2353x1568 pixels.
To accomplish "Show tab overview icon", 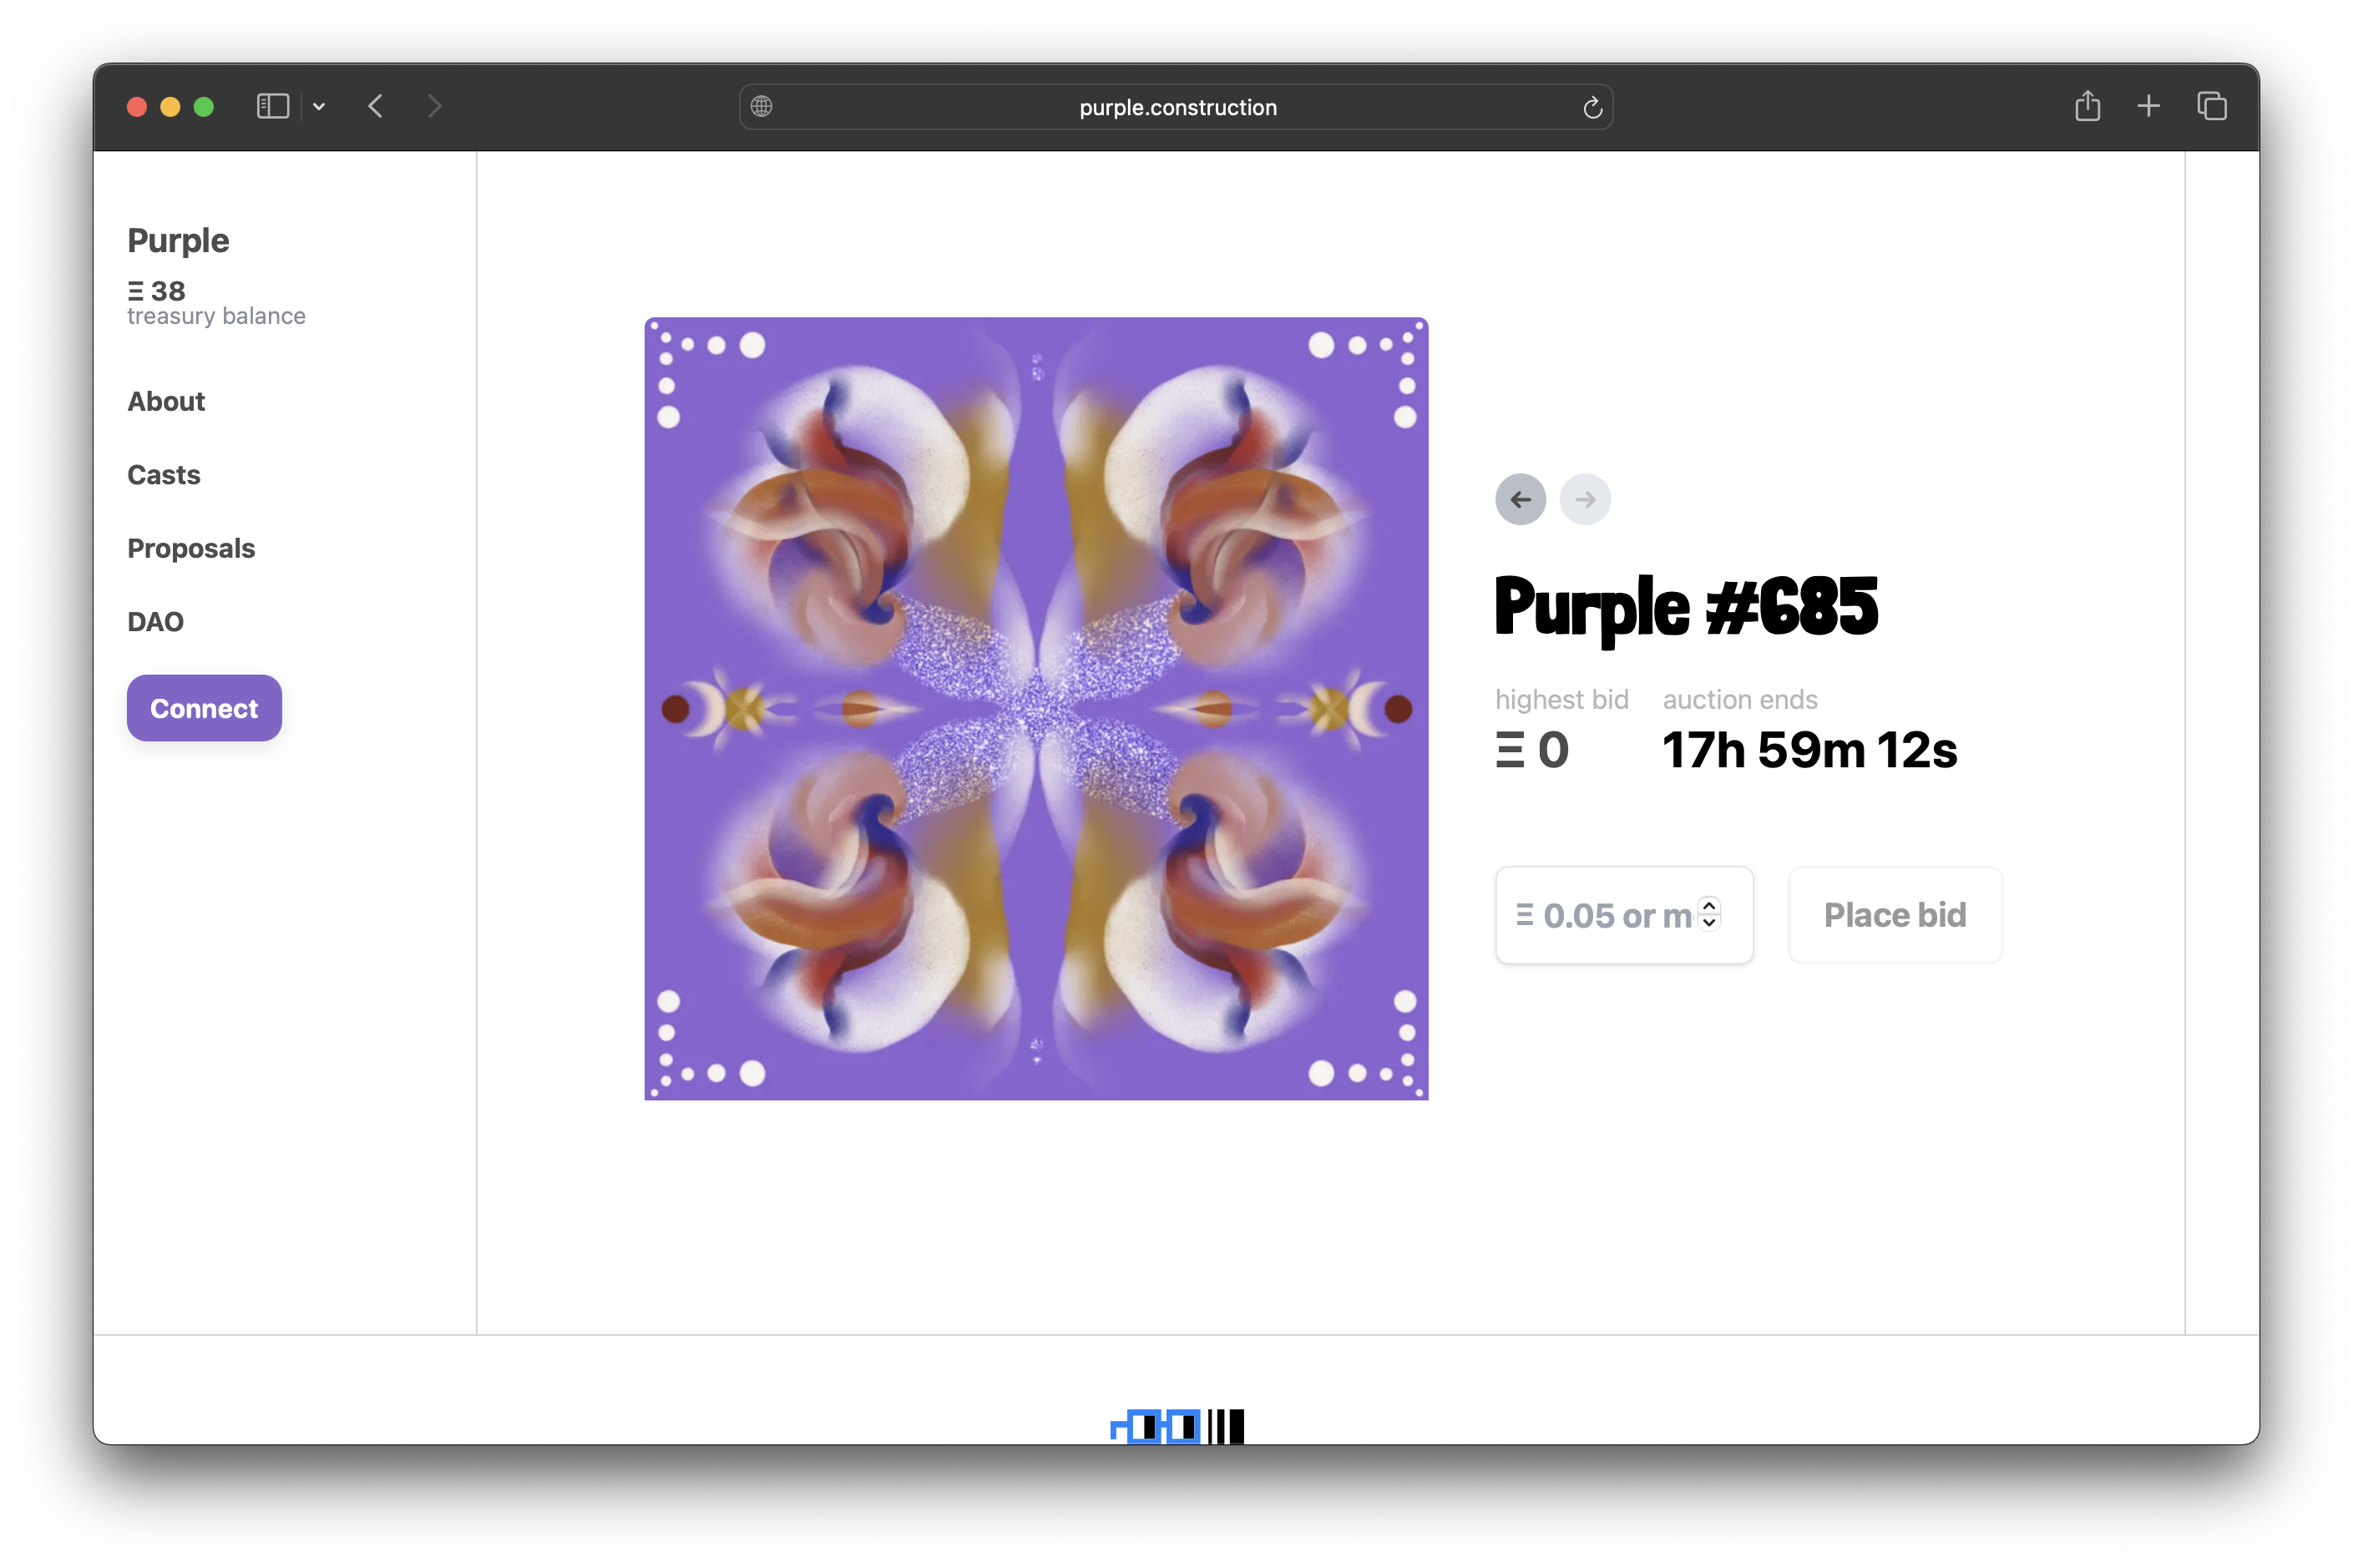I will 2211,106.
